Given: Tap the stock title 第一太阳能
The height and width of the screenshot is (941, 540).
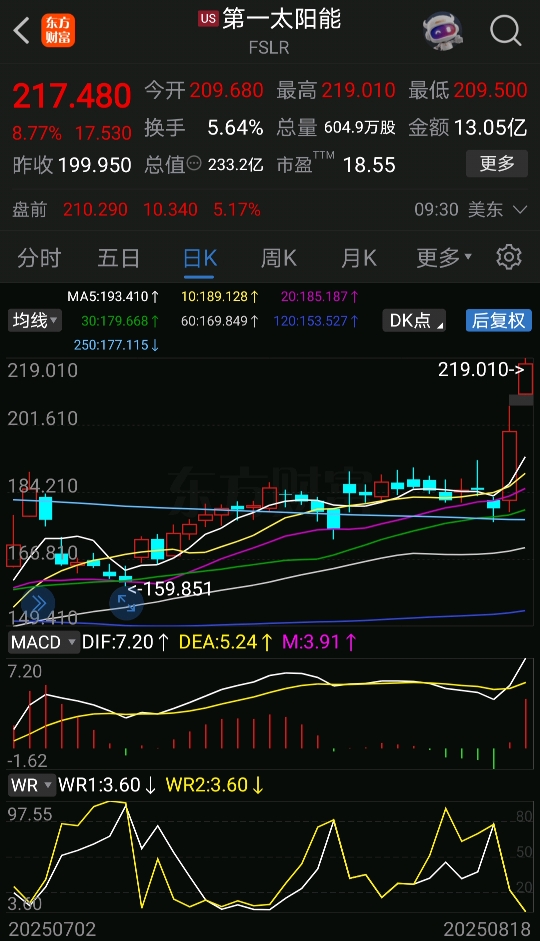Looking at the screenshot, I should pos(281,19).
